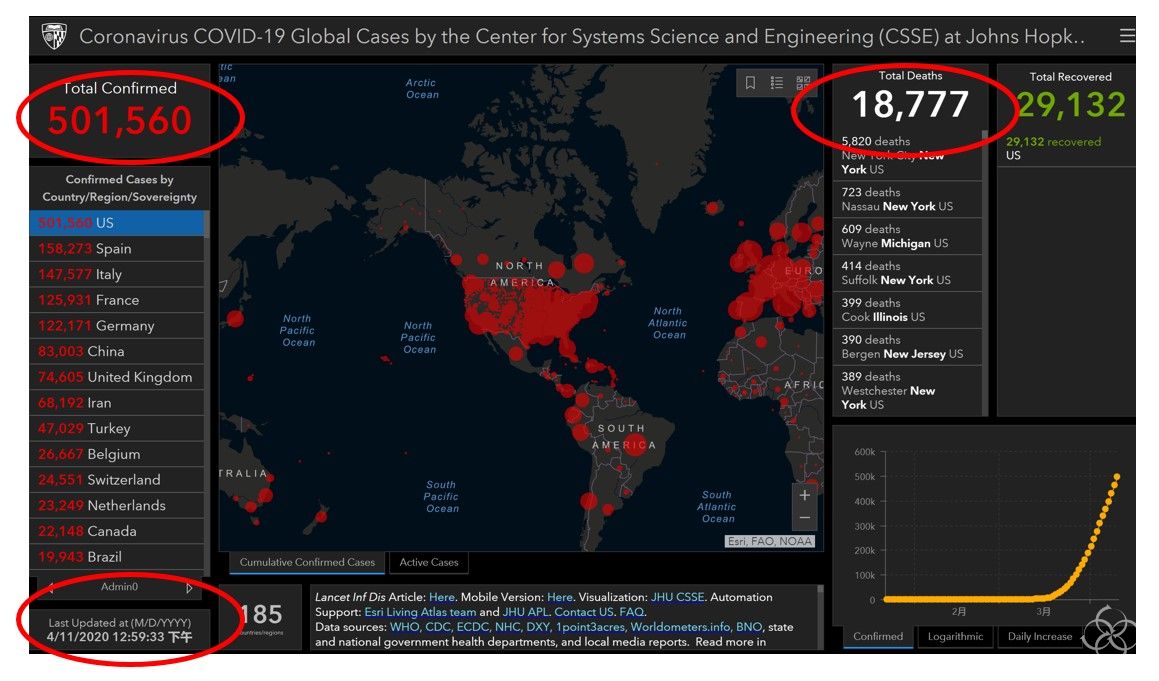Click the Admin0 list label

119,587
